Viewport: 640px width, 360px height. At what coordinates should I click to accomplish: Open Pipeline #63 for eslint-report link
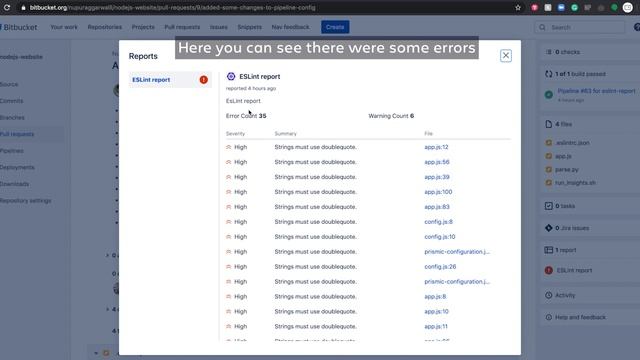[596, 91]
